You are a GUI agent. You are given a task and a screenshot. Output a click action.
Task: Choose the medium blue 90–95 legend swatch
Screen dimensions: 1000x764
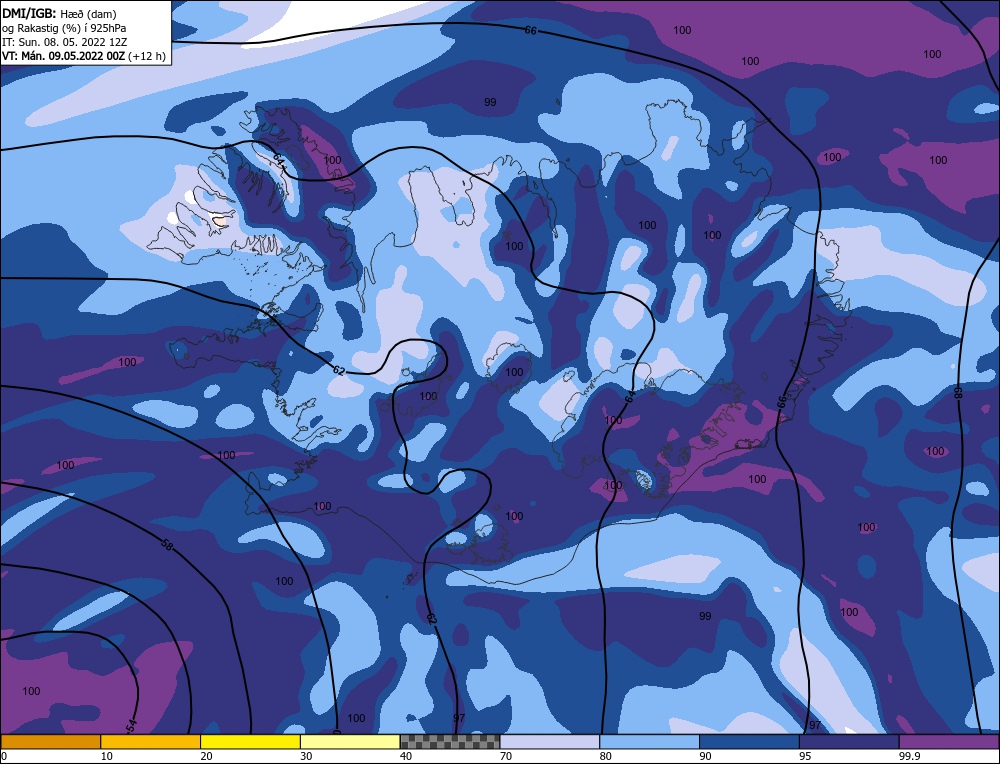coord(749,741)
